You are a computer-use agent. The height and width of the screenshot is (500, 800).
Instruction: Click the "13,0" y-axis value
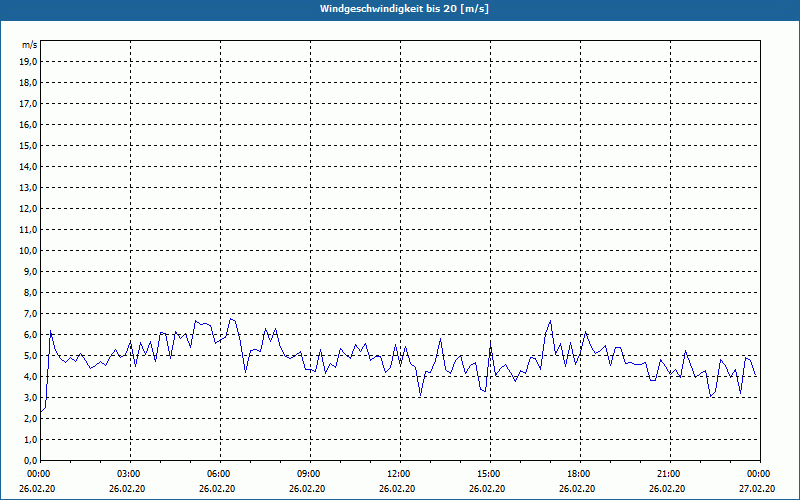coord(28,187)
